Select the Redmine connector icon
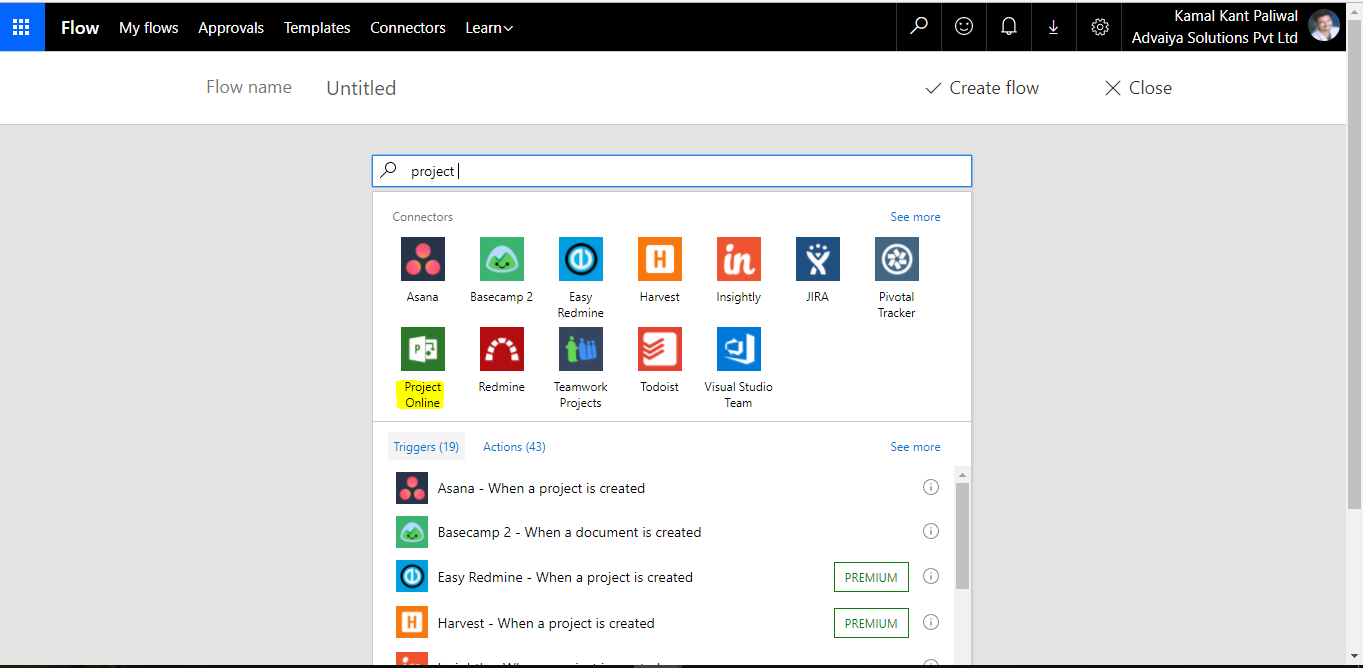This screenshot has height=668, width=1363. coord(502,349)
